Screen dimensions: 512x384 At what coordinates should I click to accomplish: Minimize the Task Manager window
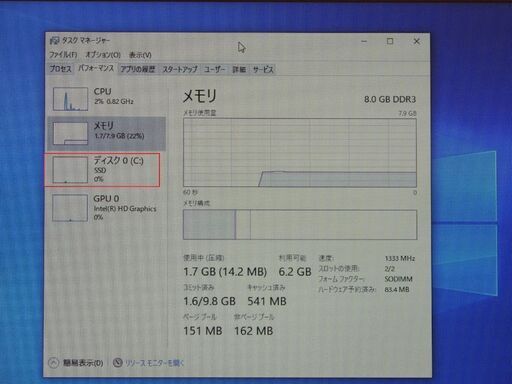pyautogui.click(x=364, y=41)
